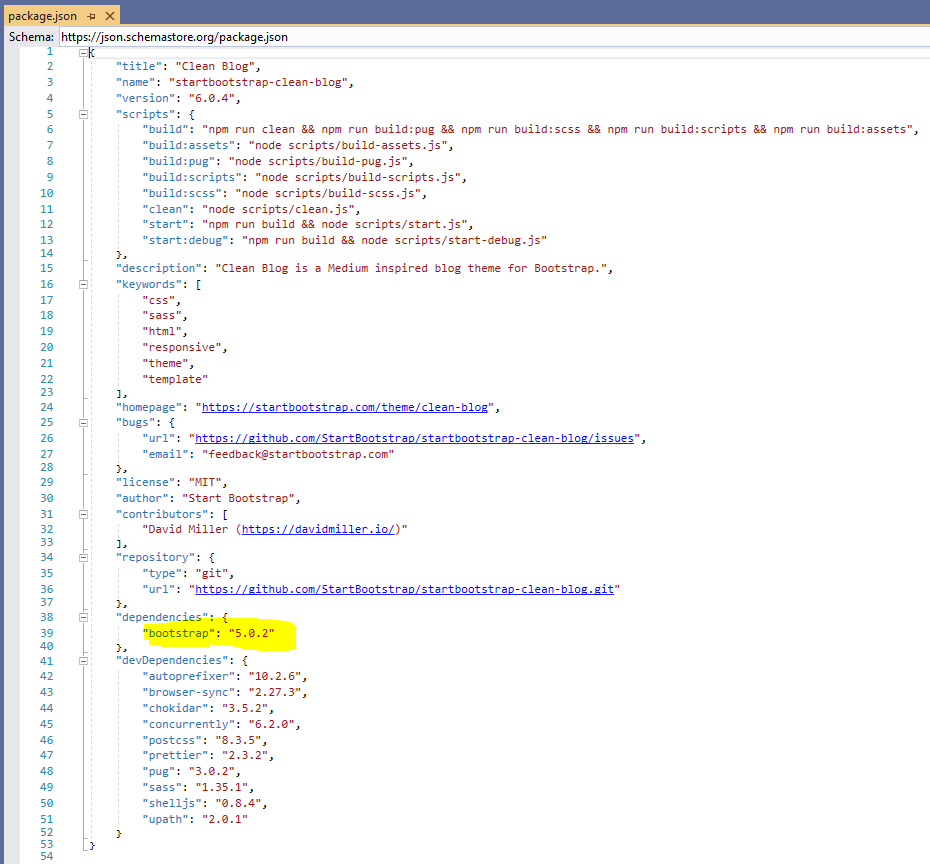Click the "browser-sync" devDependency key

[x=189, y=693]
